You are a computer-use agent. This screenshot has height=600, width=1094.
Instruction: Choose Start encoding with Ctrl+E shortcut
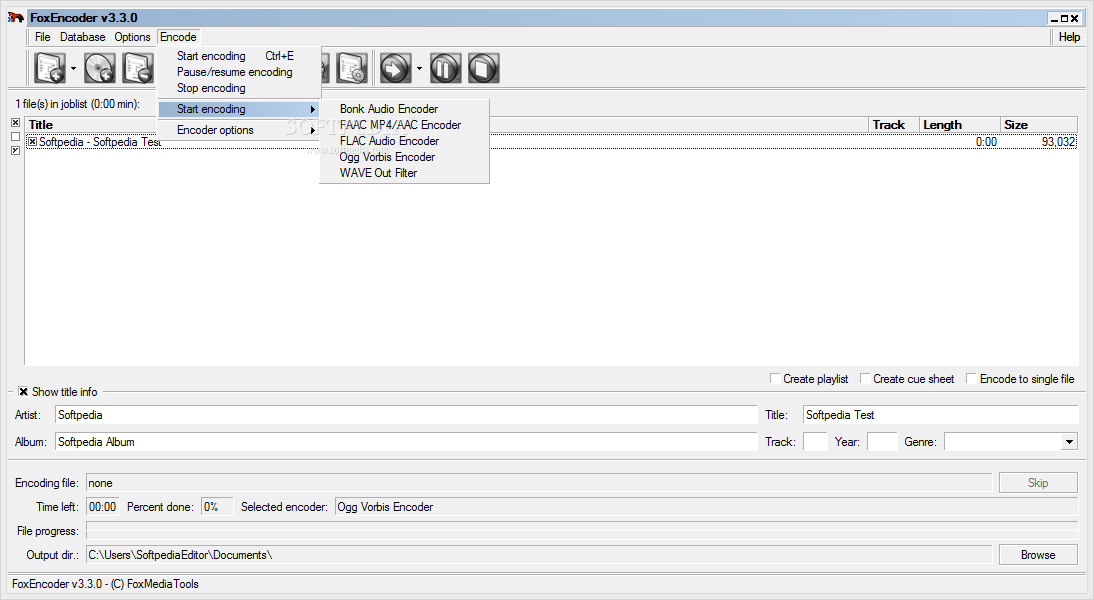(x=239, y=56)
